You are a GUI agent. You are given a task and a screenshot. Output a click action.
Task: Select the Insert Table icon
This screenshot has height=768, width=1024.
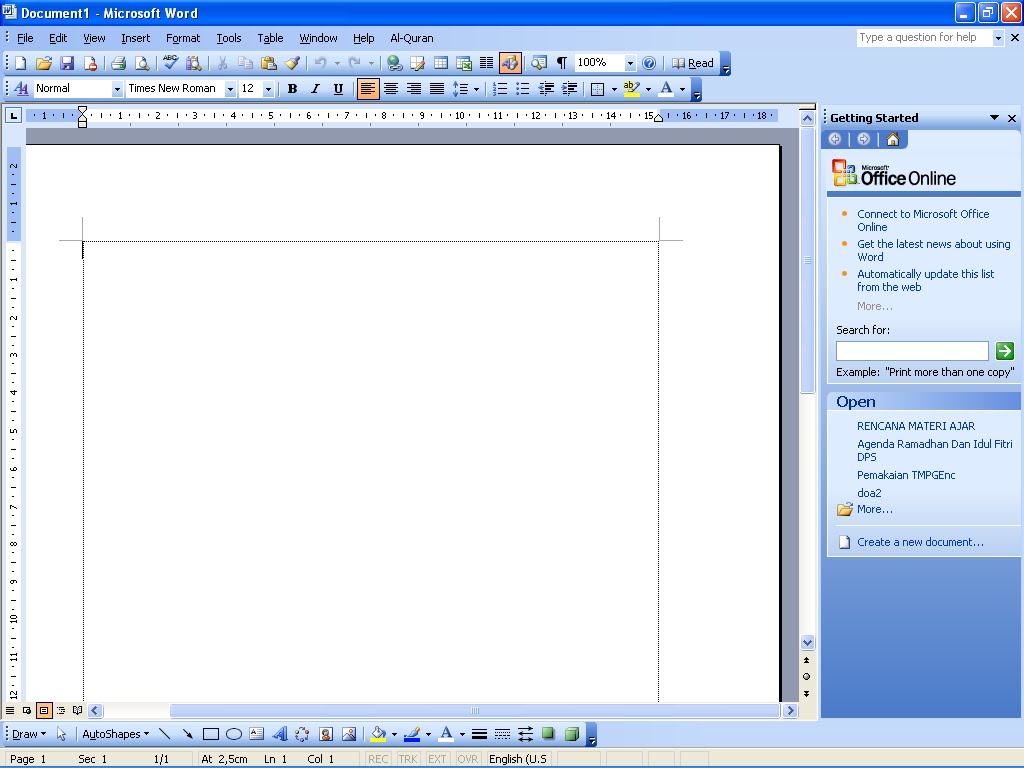(441, 62)
